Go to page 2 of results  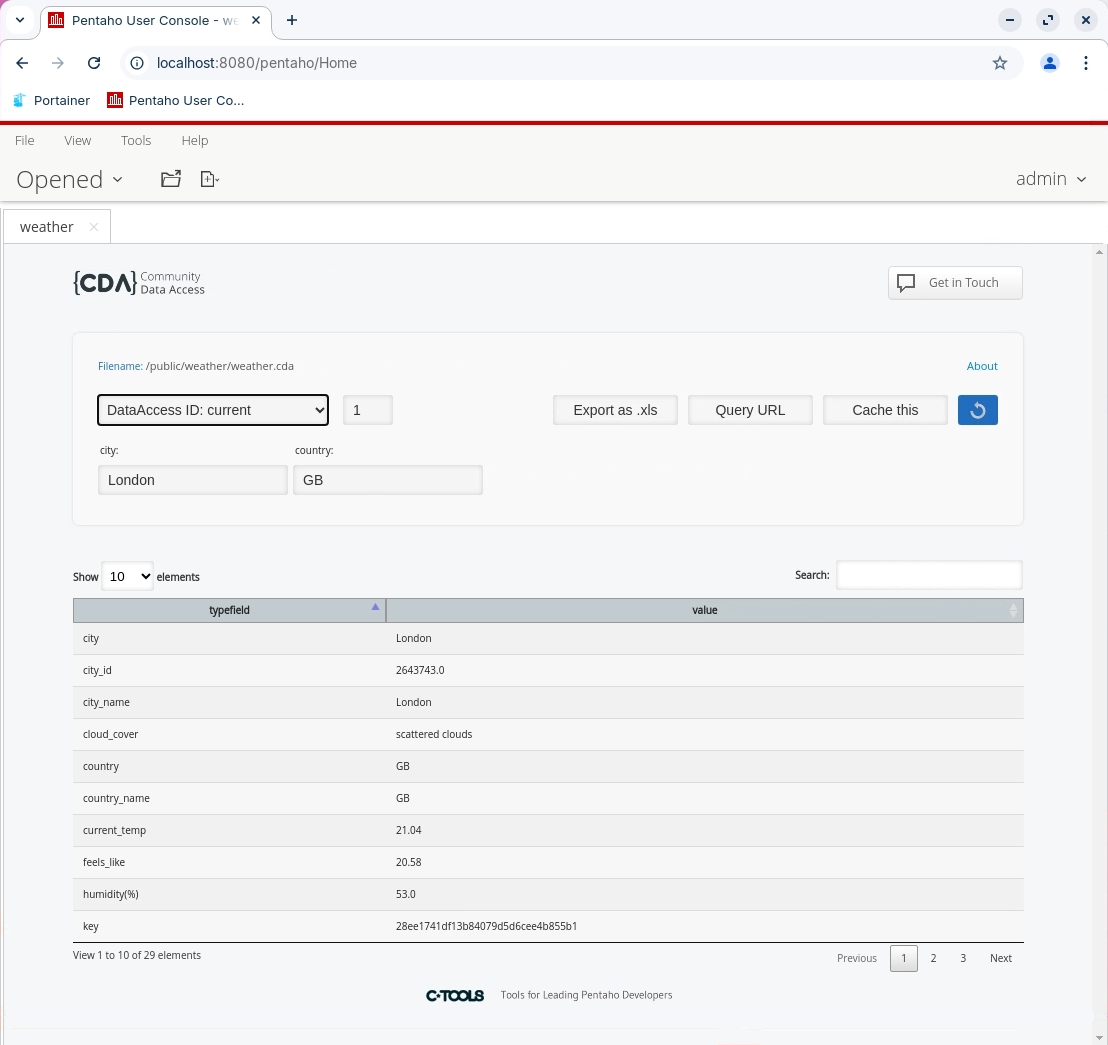point(933,958)
